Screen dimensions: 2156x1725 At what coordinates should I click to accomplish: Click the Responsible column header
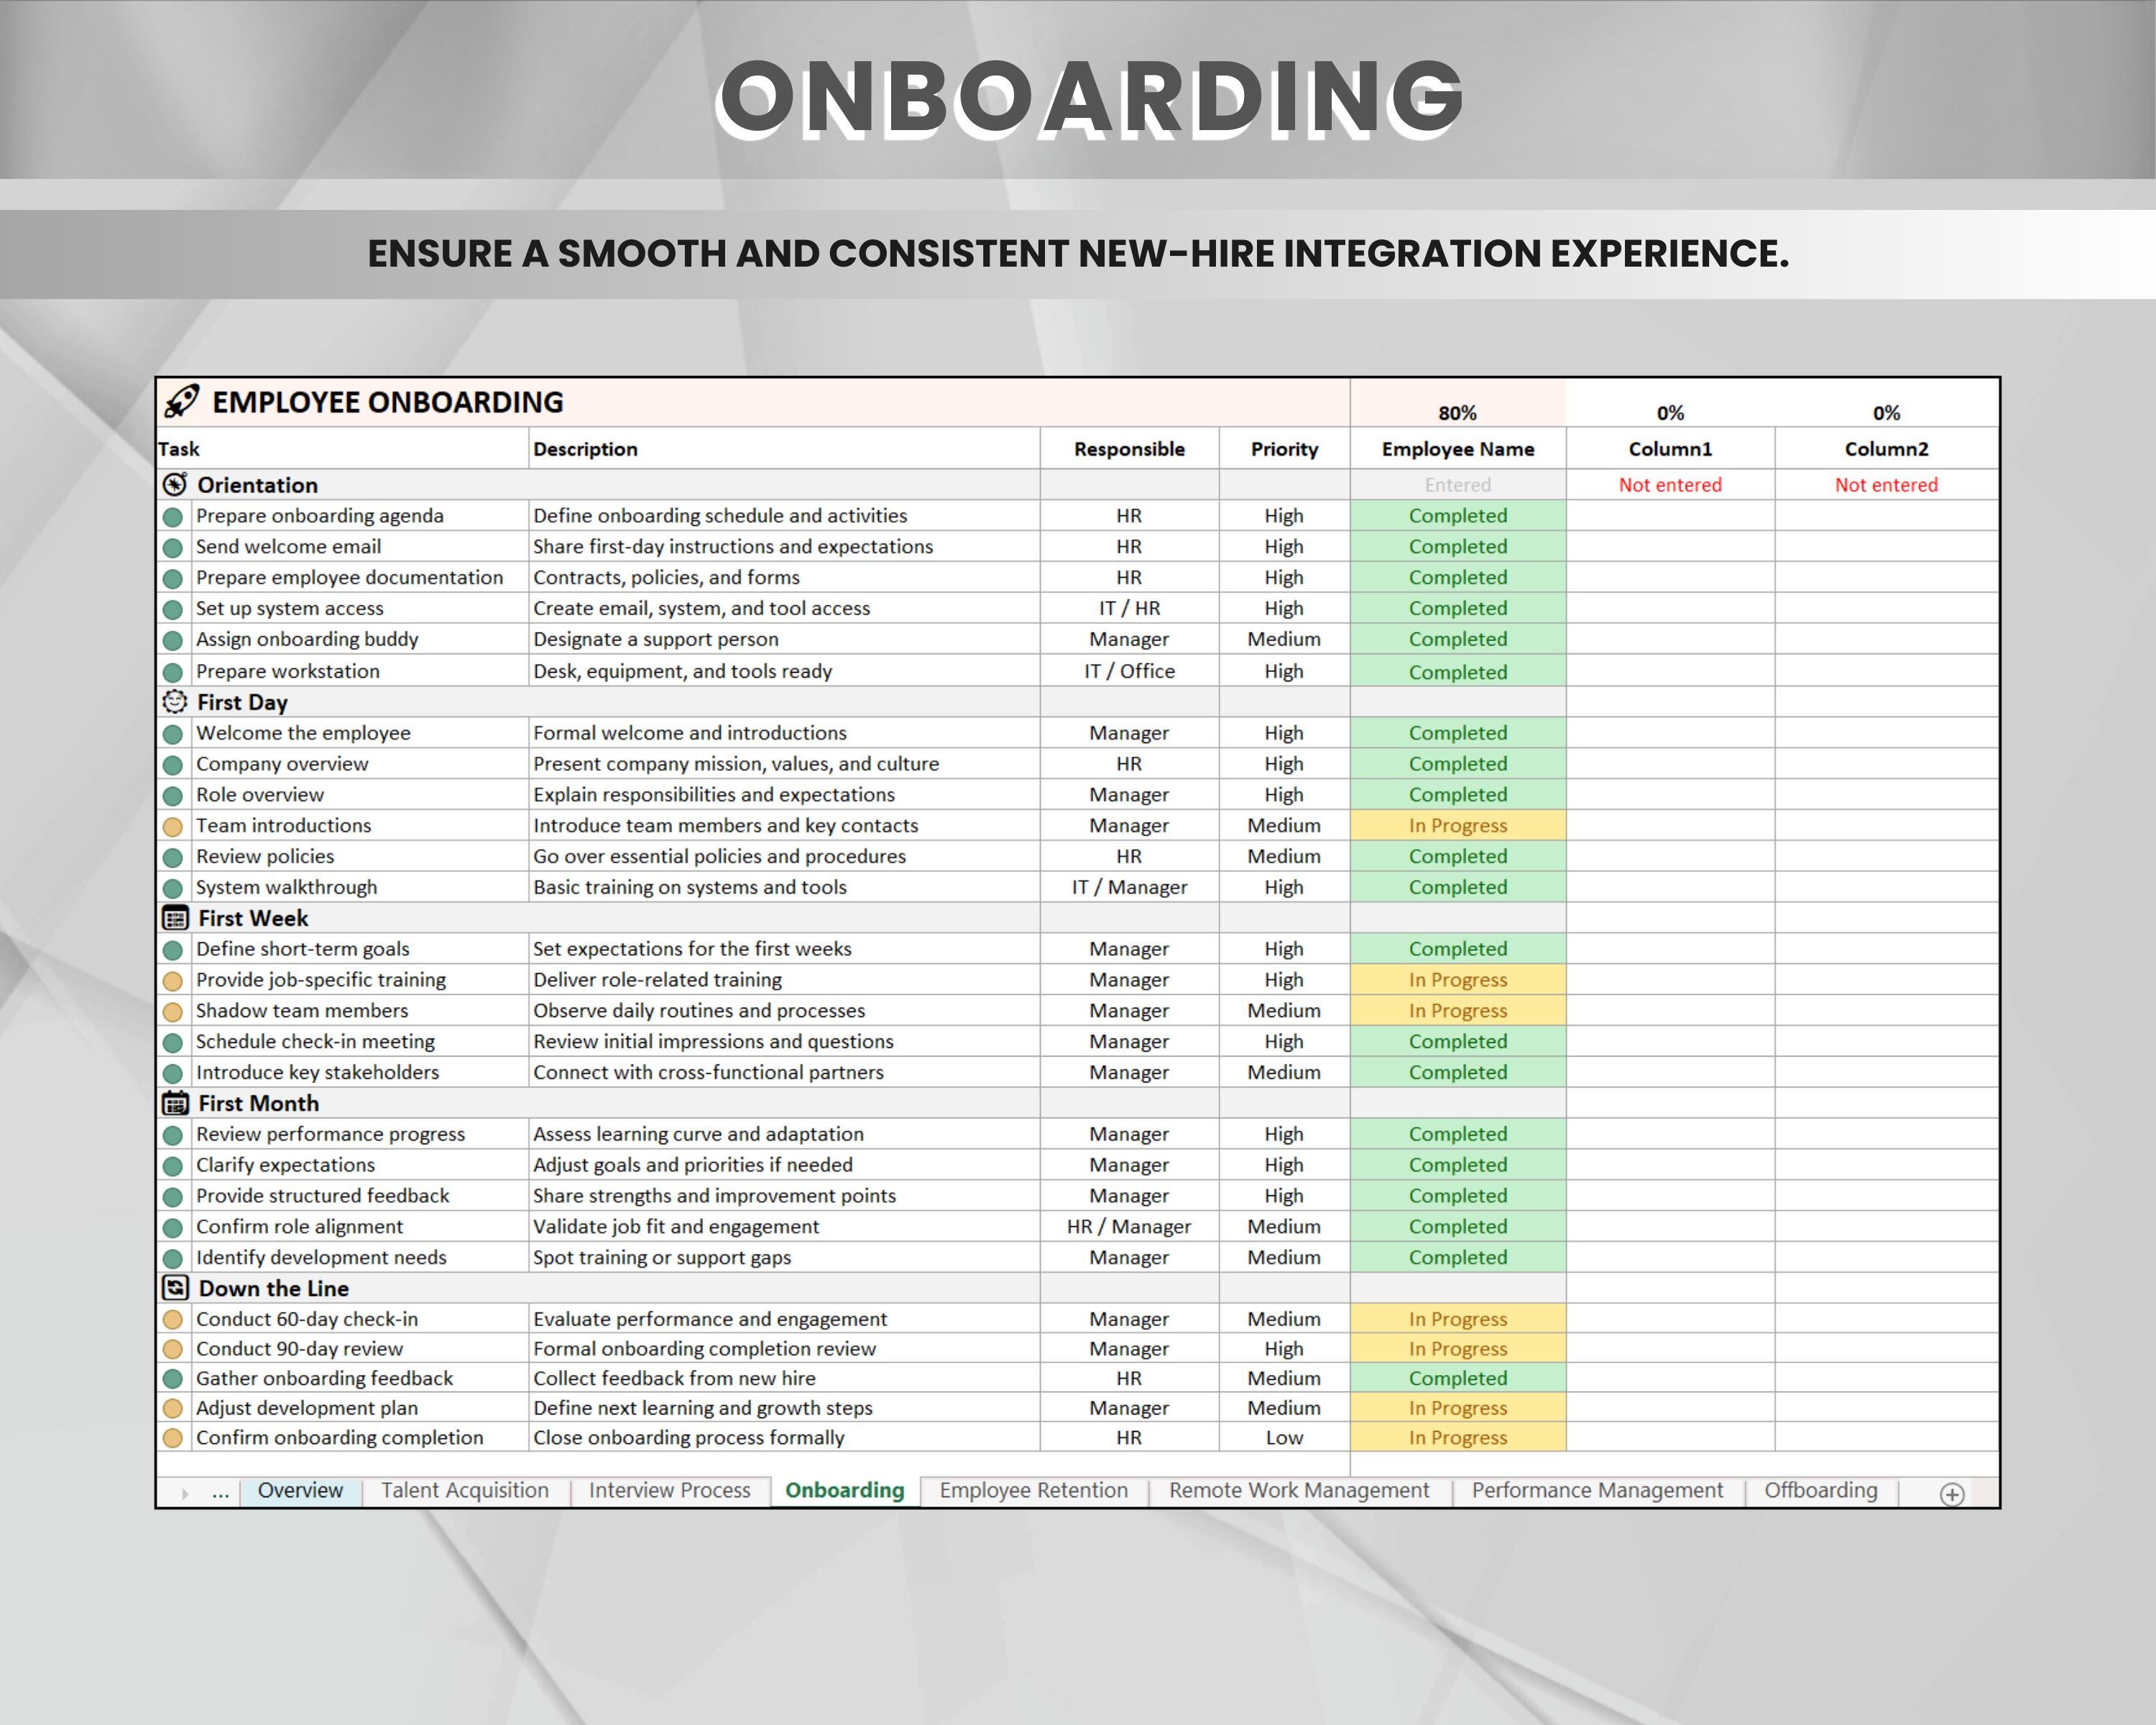click(1129, 449)
